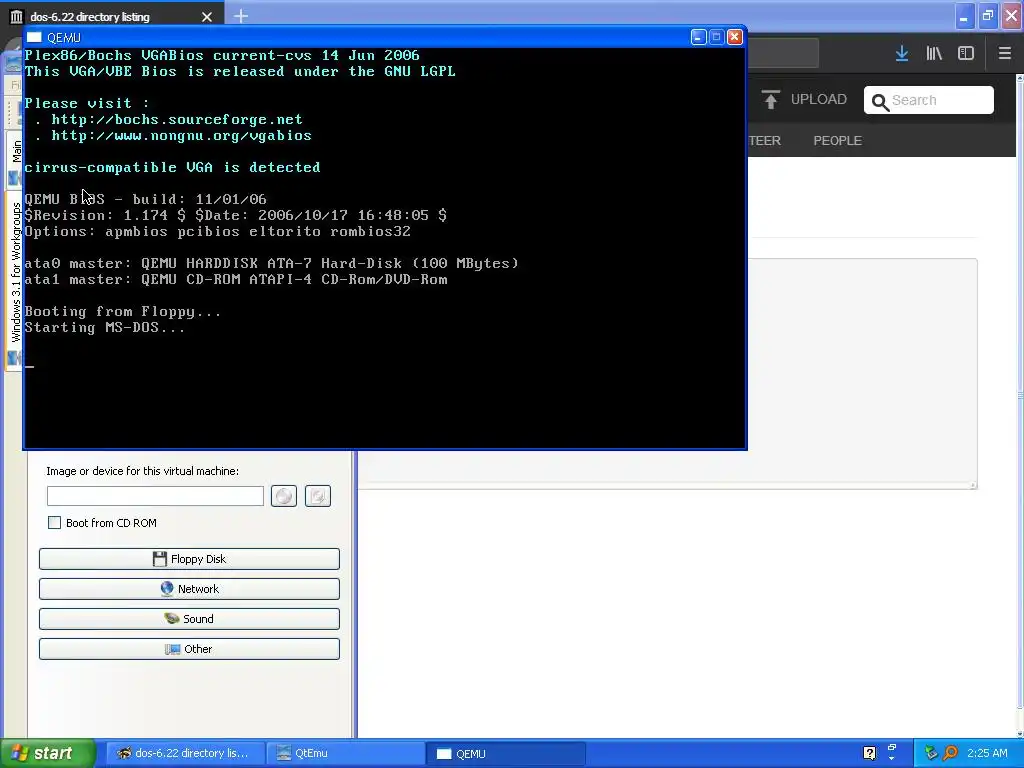Click the QEMU taskbar button
1024x768 pixels.
pyautogui.click(x=505, y=753)
